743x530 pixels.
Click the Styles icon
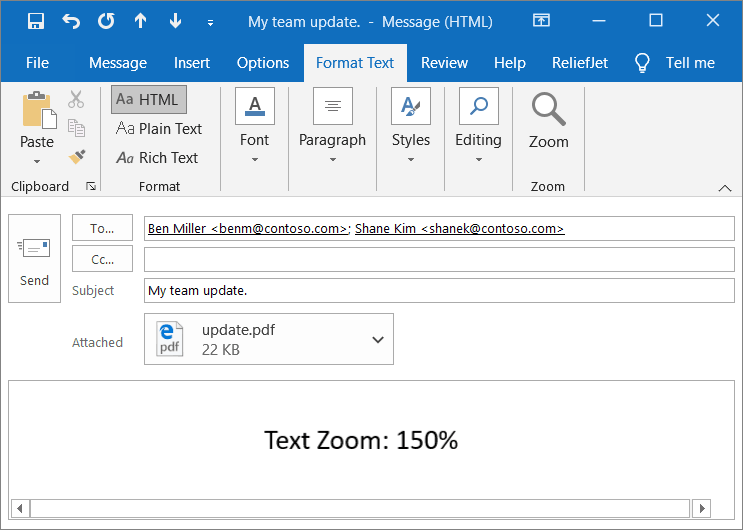click(411, 106)
